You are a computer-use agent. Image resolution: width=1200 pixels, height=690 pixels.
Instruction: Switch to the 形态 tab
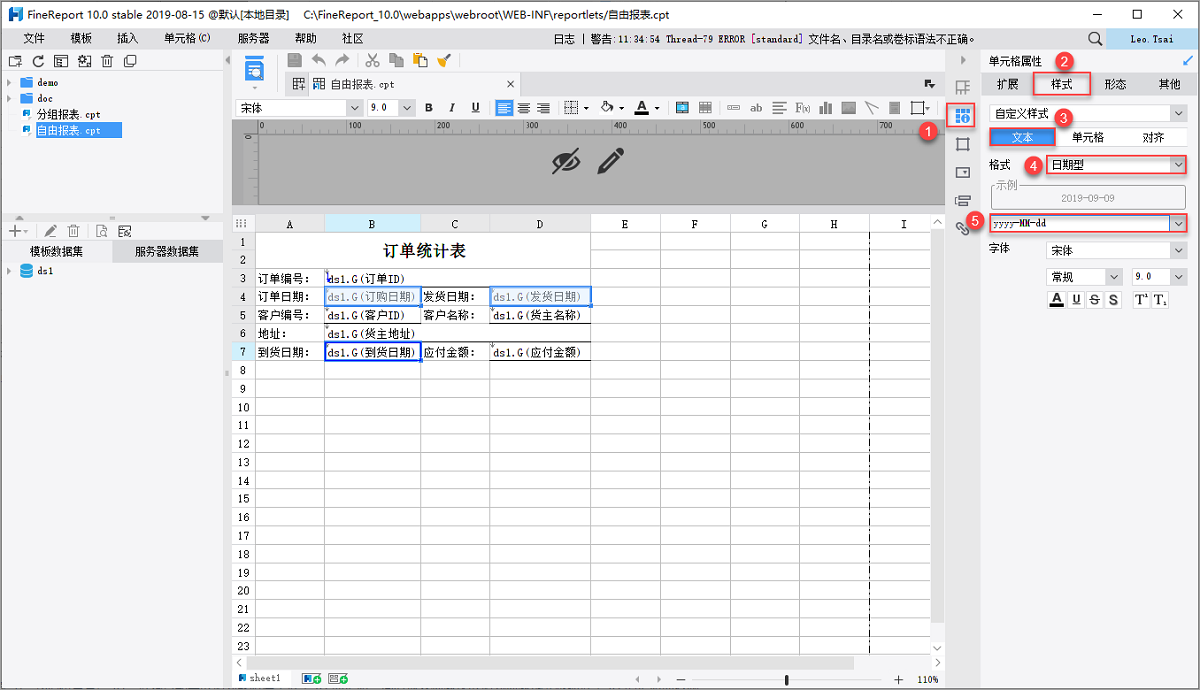[1115, 85]
